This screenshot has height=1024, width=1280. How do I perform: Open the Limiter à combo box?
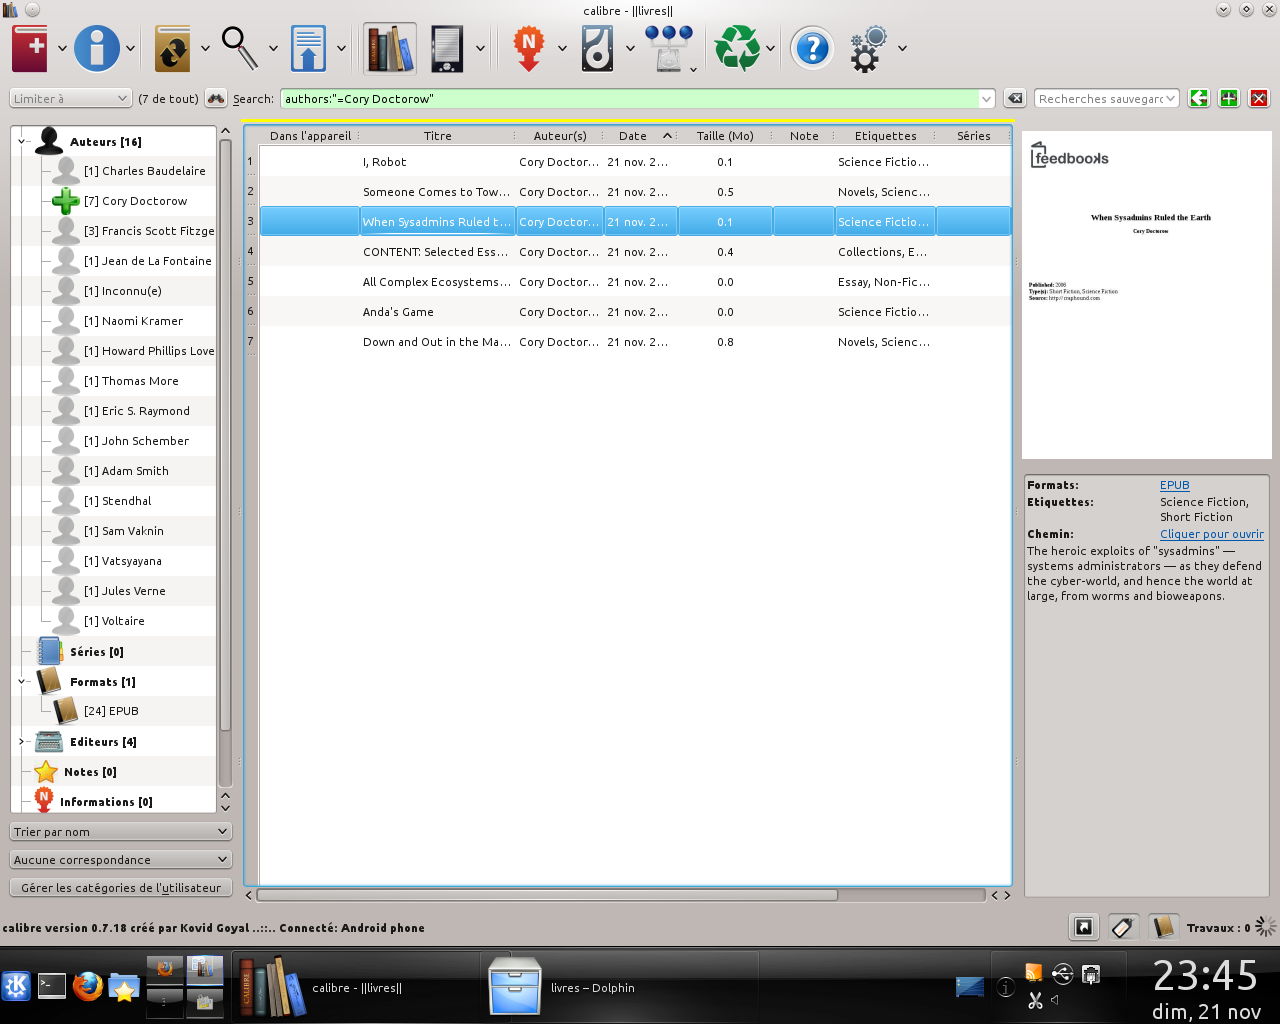tap(70, 98)
